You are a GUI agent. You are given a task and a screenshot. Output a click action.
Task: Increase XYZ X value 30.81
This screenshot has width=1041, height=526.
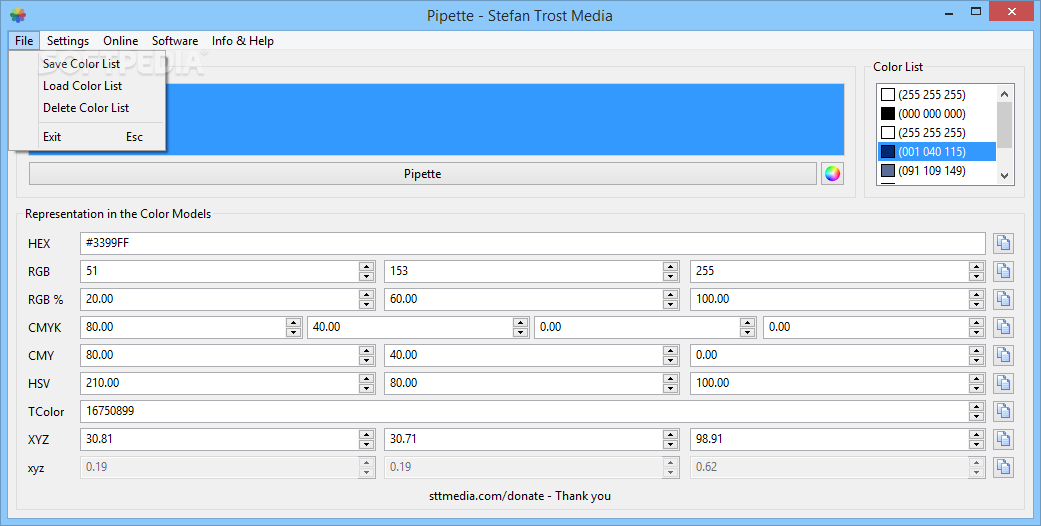point(366,434)
